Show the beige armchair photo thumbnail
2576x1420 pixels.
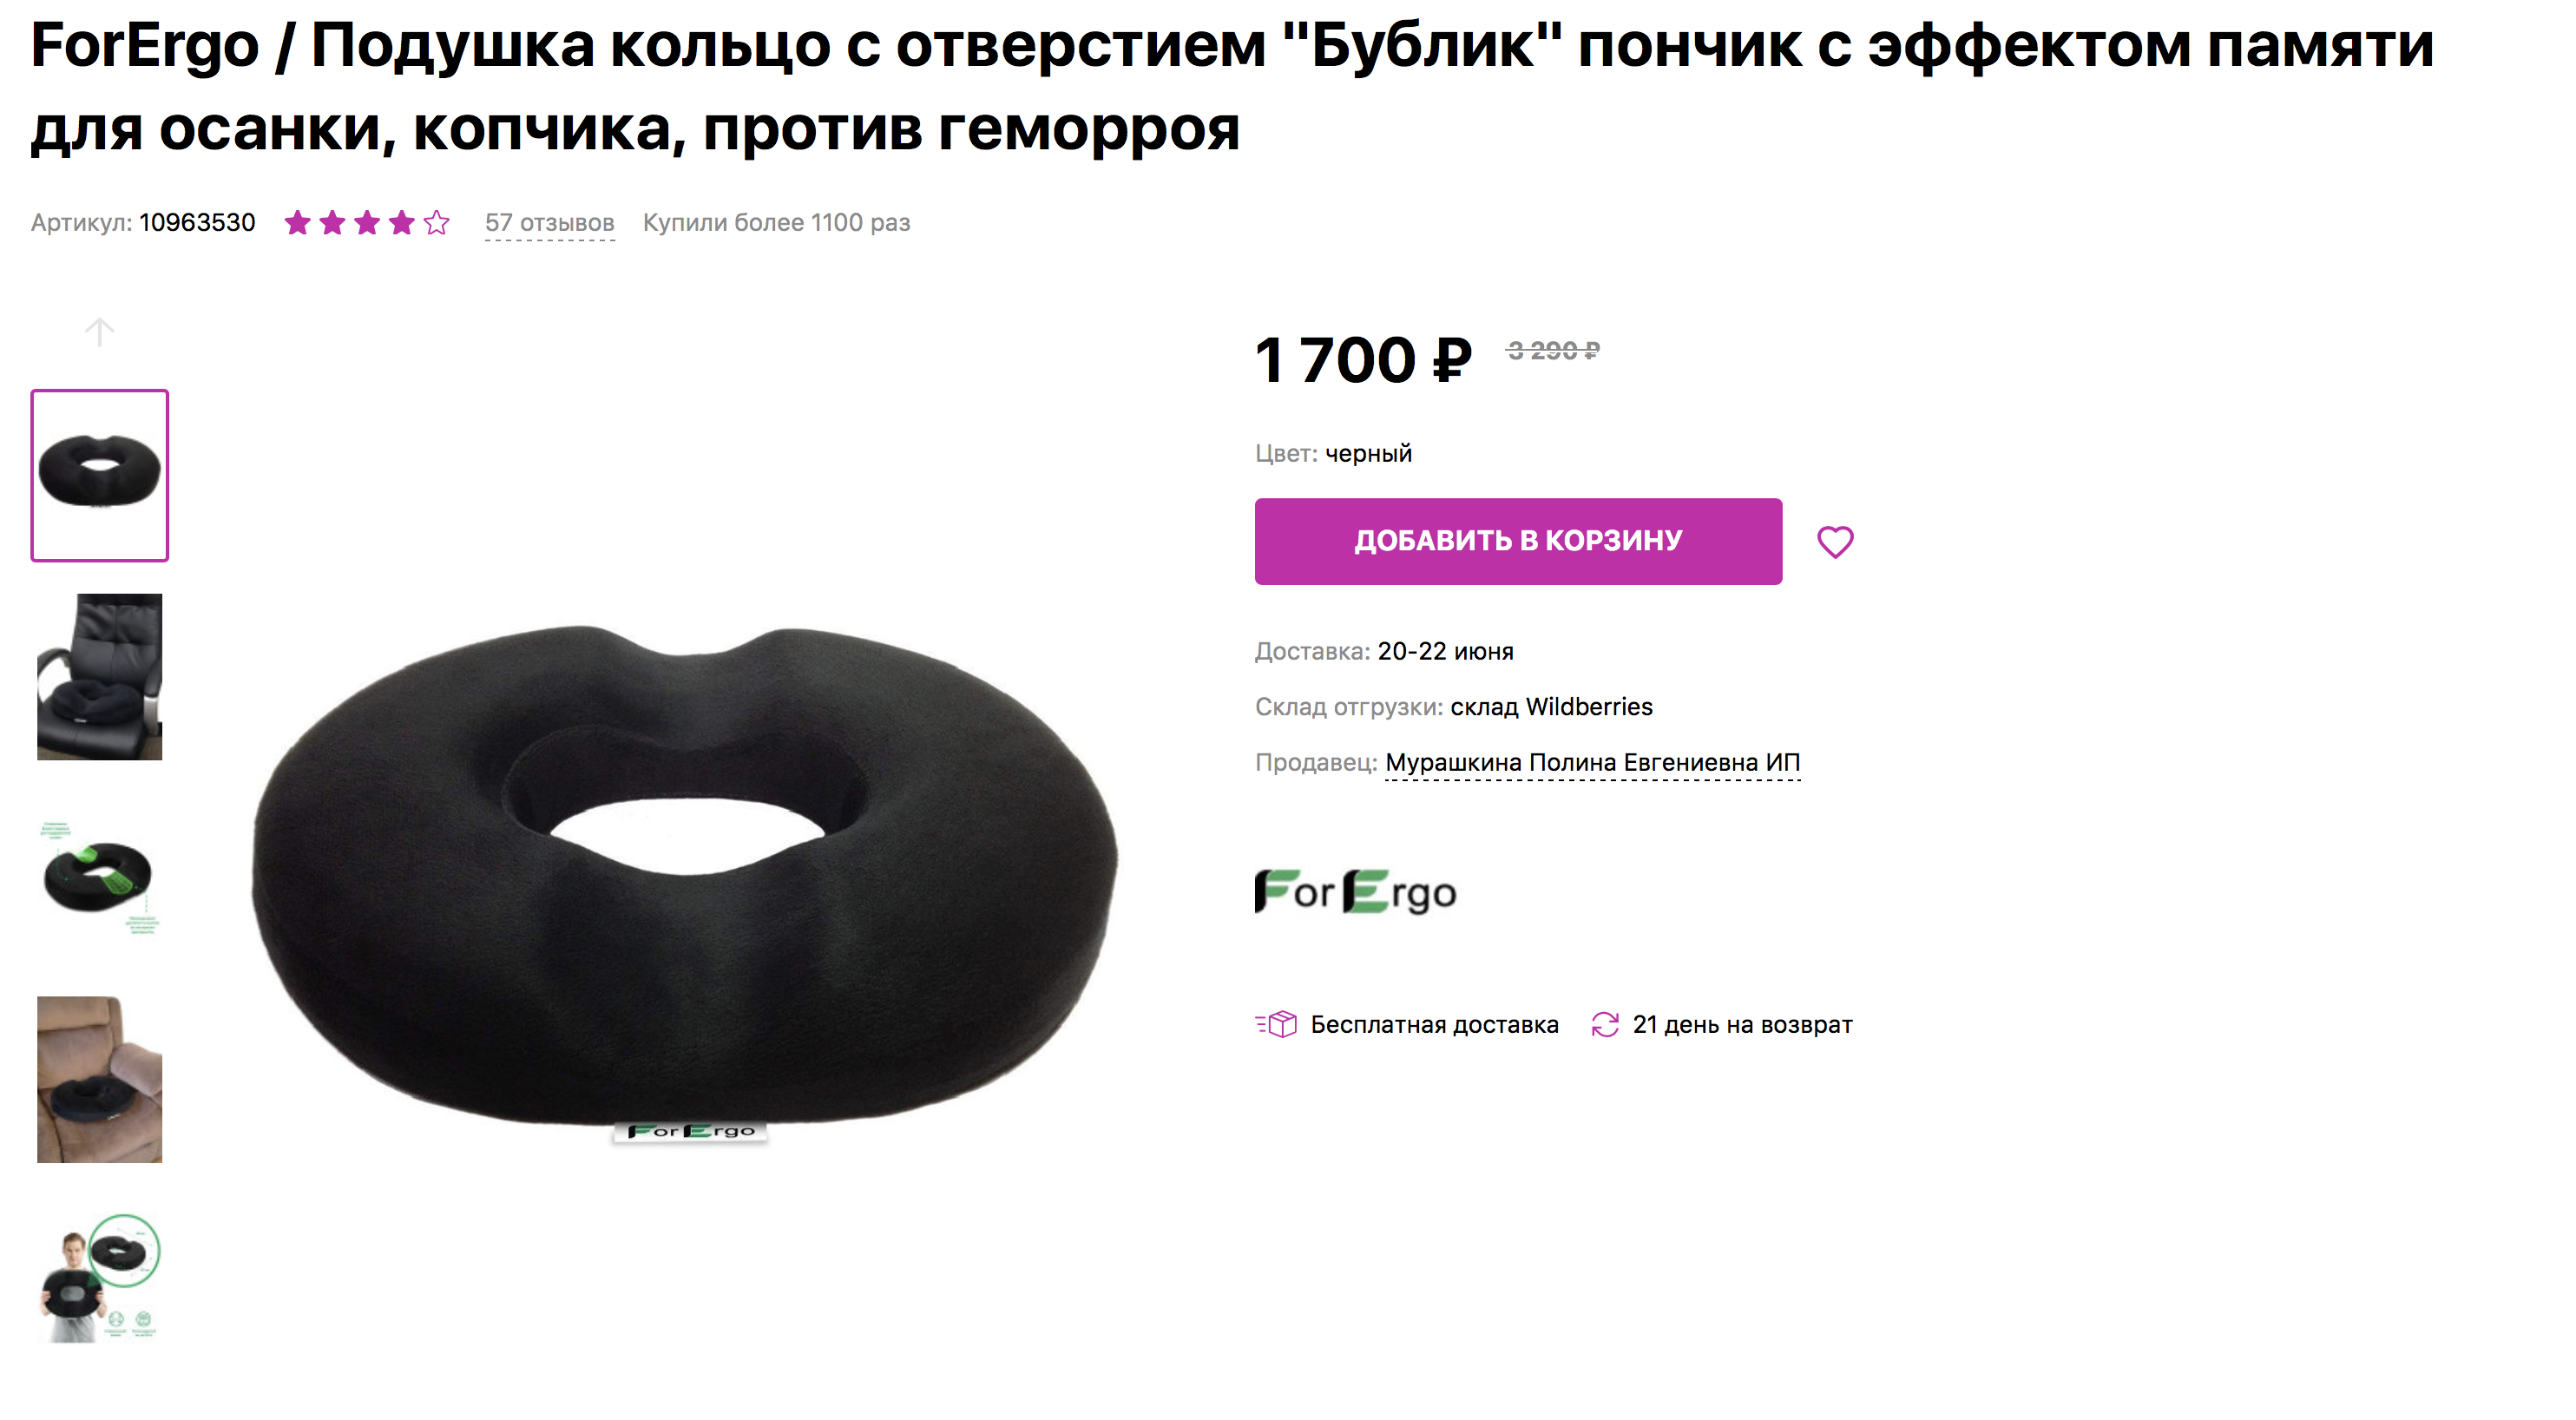click(99, 1079)
